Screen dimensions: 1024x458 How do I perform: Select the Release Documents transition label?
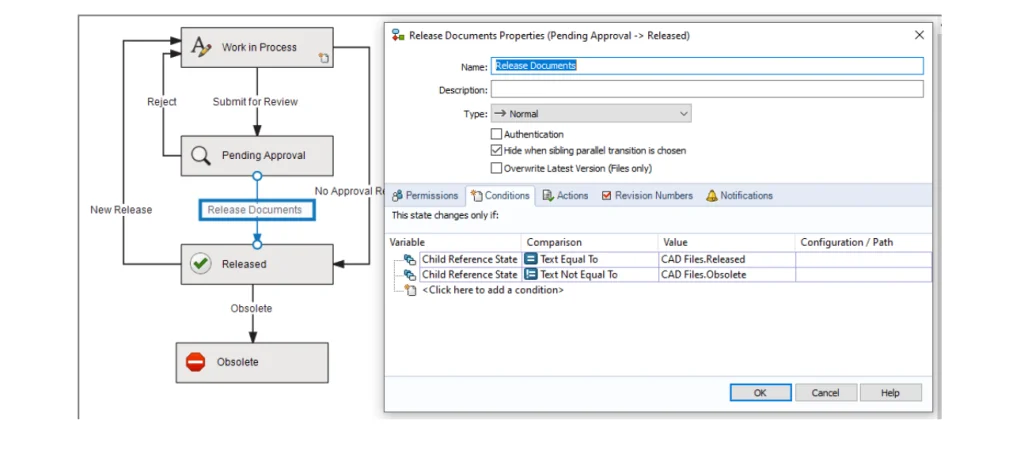coord(255,210)
